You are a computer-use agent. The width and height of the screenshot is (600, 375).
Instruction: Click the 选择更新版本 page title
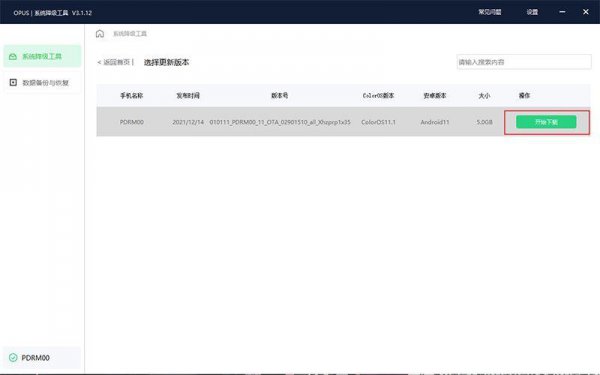tap(166, 62)
